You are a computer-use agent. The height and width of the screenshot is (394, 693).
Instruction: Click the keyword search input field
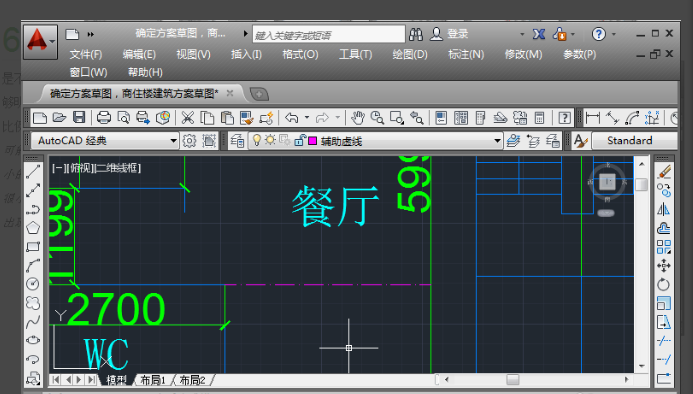329,34
